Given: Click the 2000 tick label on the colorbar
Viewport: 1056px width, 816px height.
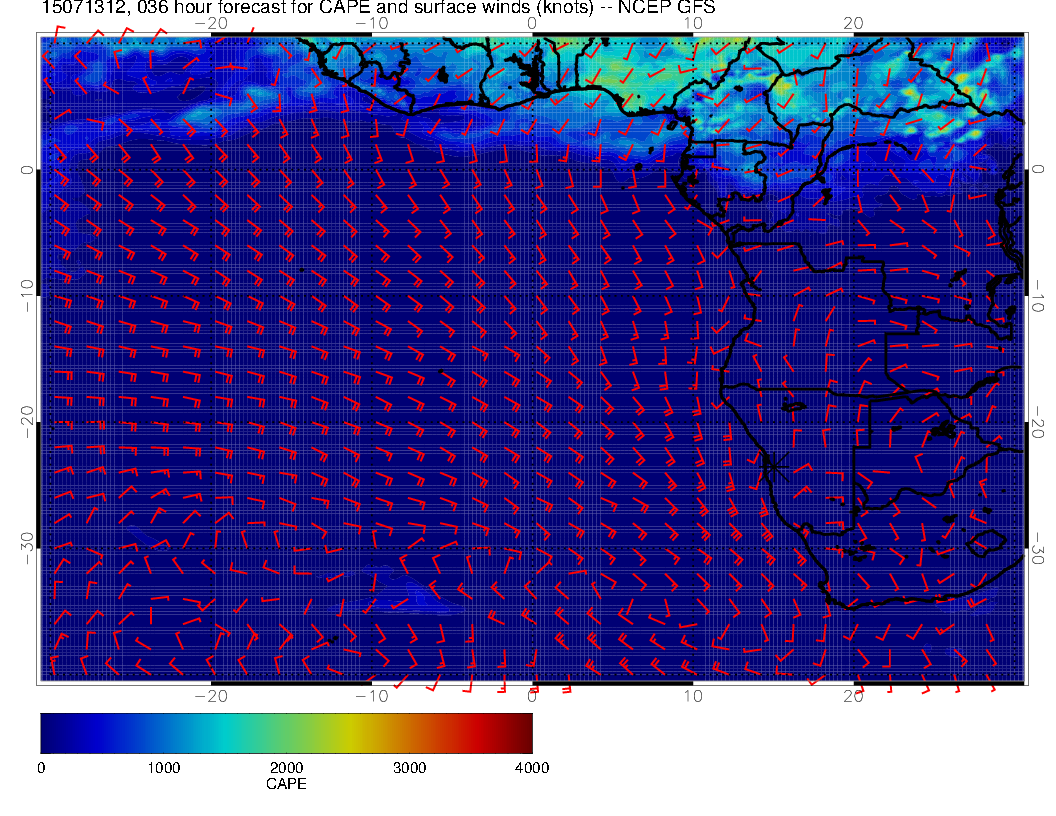Looking at the screenshot, I should coord(286,768).
